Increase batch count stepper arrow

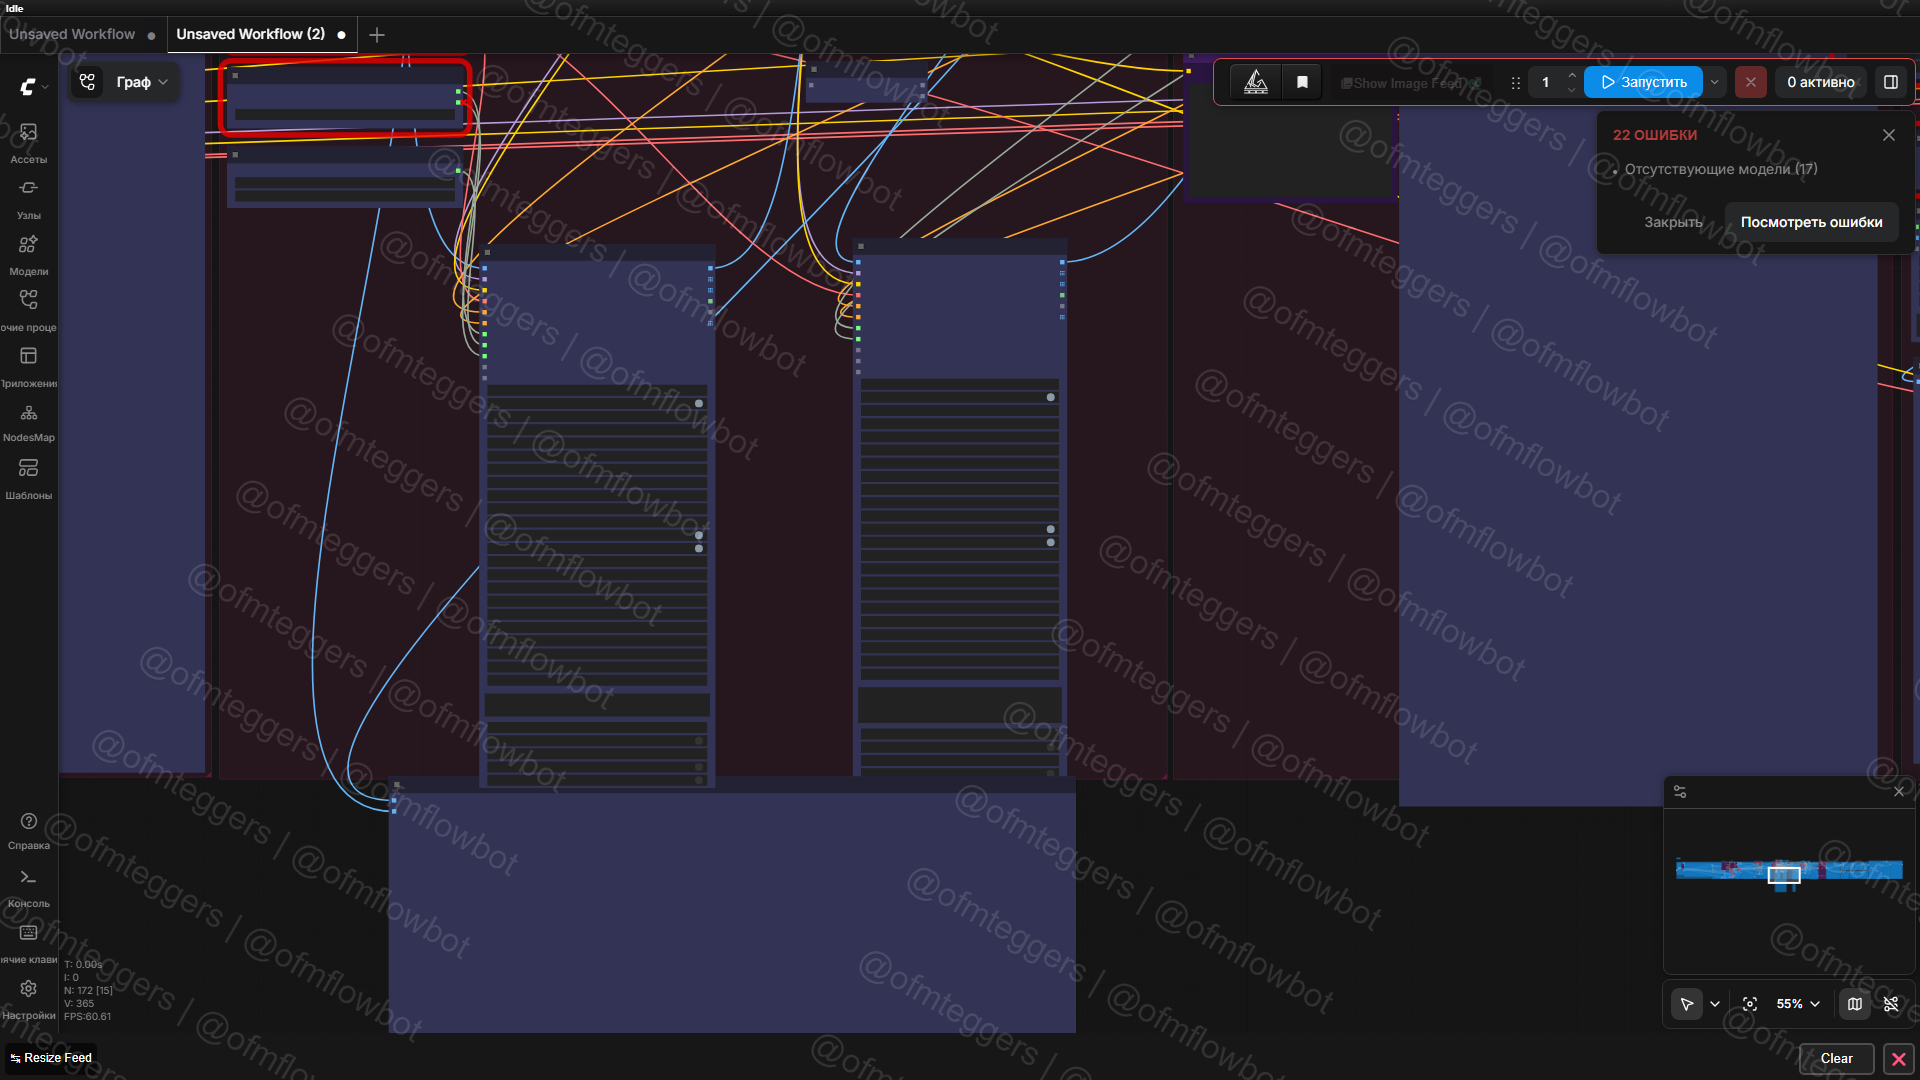1572,75
